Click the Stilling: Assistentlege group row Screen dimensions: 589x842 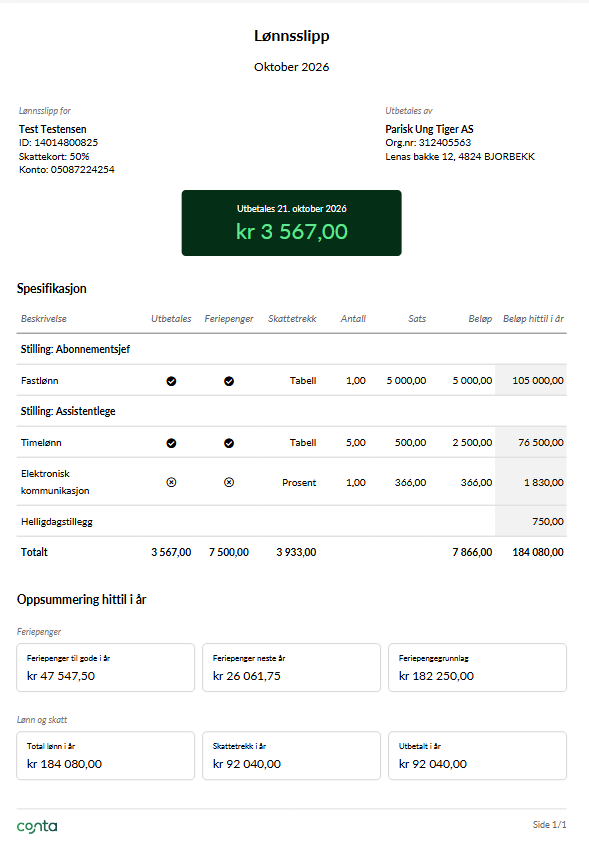[x=292, y=411]
